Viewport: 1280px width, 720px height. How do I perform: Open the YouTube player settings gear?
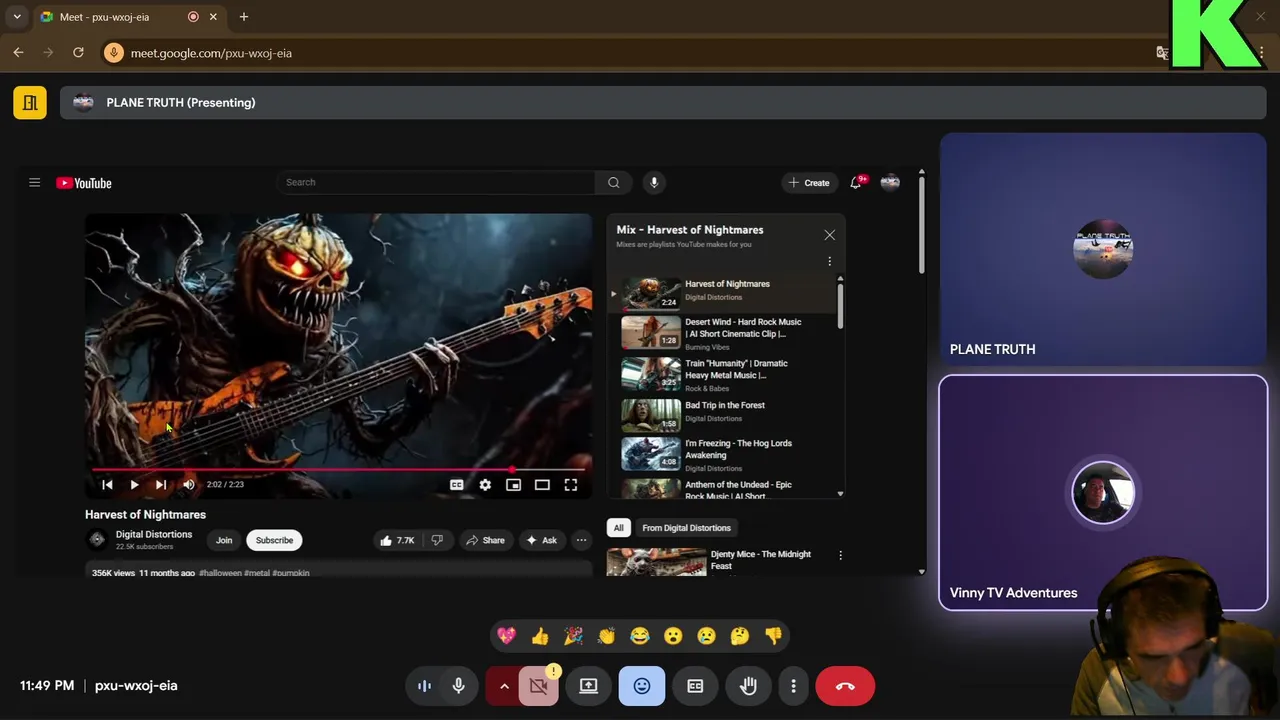pos(485,485)
